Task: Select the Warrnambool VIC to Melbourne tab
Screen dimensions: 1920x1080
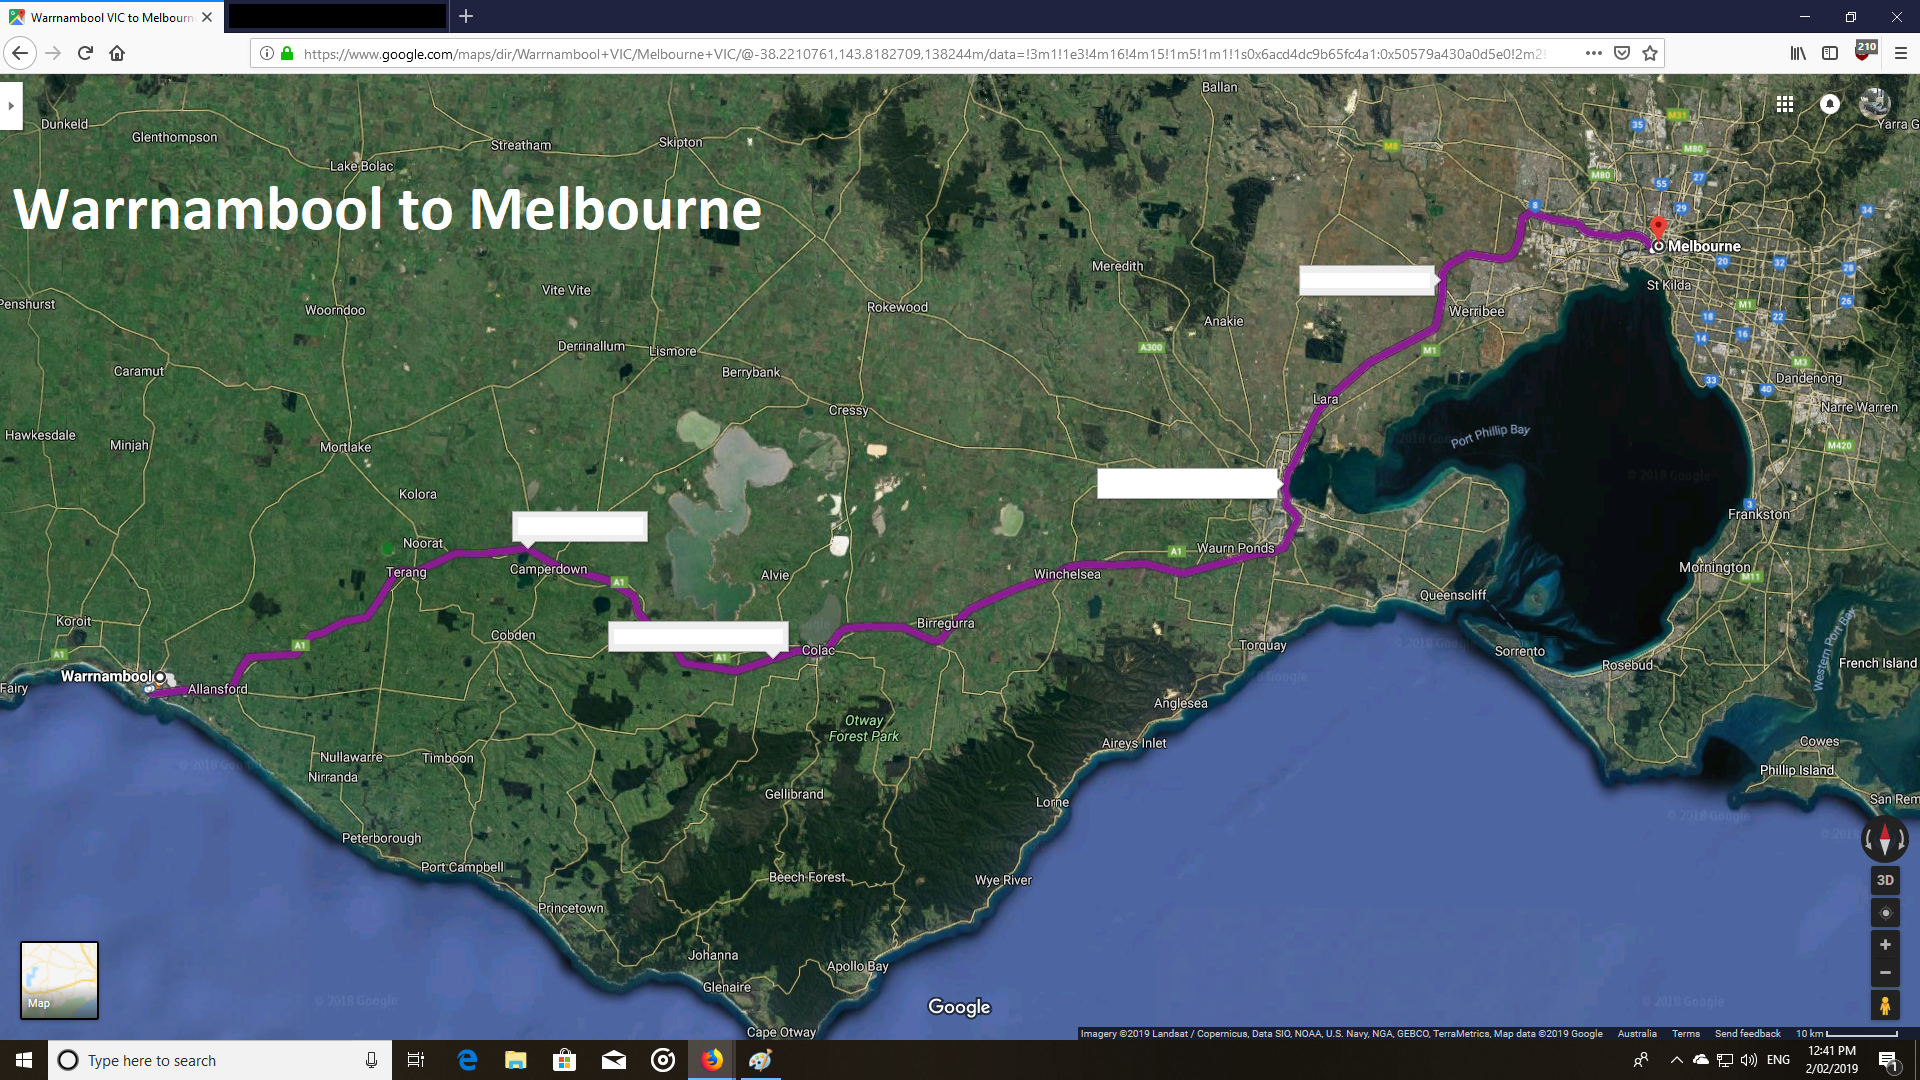Action: pyautogui.click(x=110, y=17)
